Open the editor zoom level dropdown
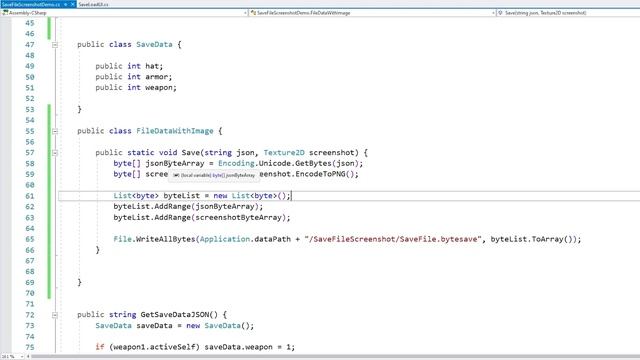Screen dimensions: 640x360 [x=12, y=357]
